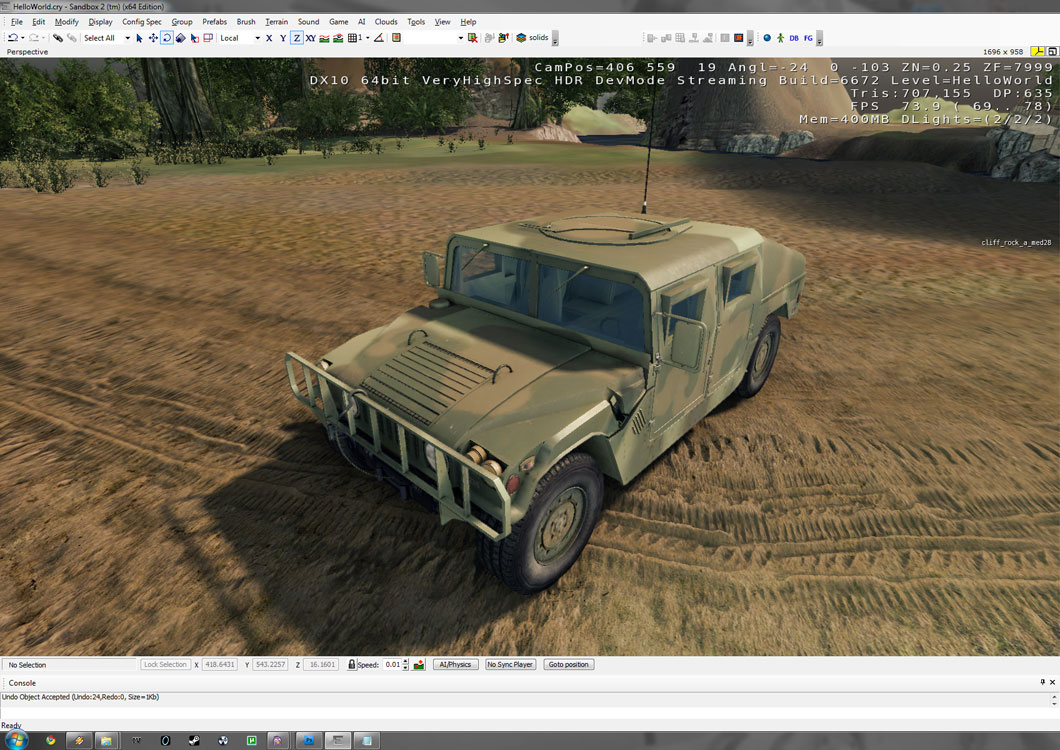Click the ruler book icon
This screenshot has width=1060, height=750.
tap(396, 38)
